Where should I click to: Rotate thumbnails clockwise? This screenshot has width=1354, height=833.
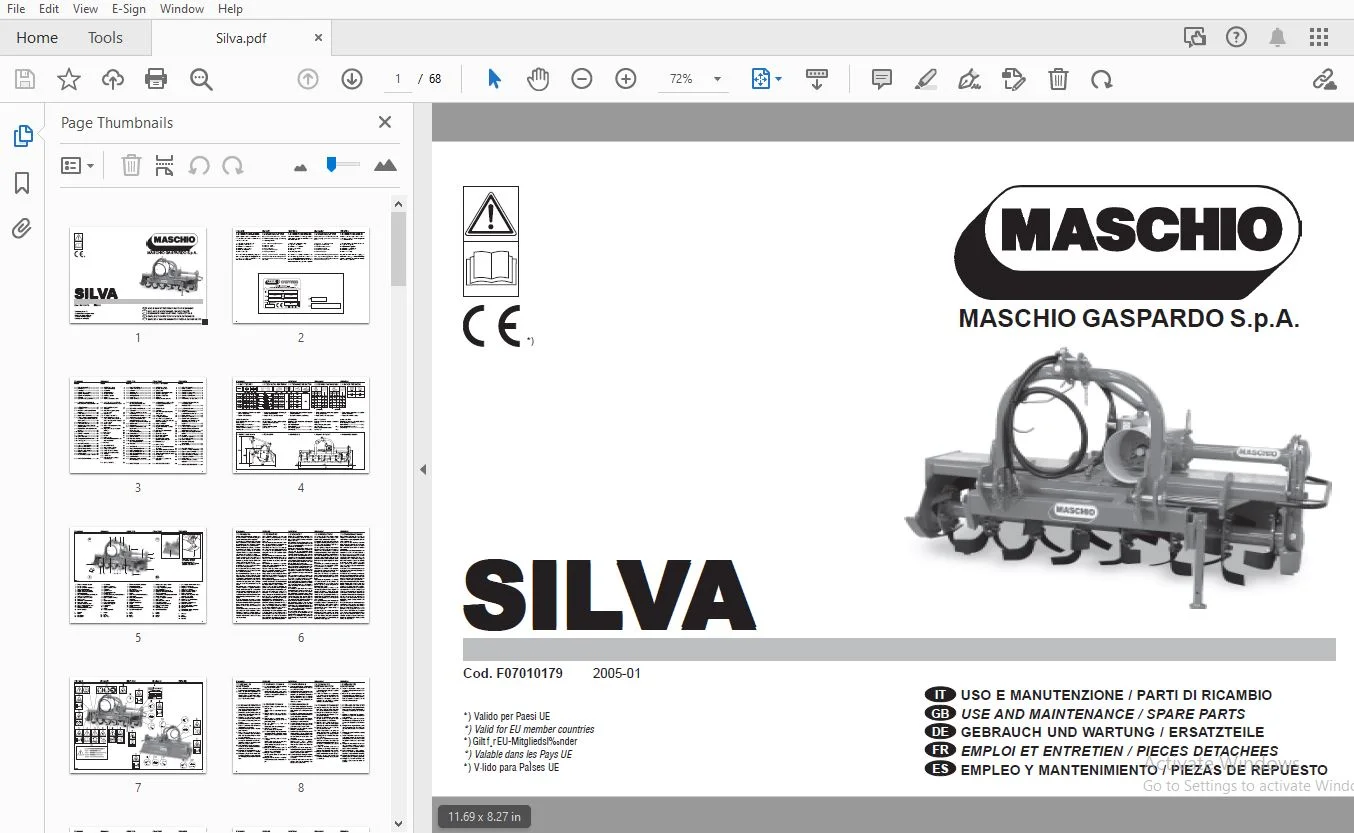233,165
